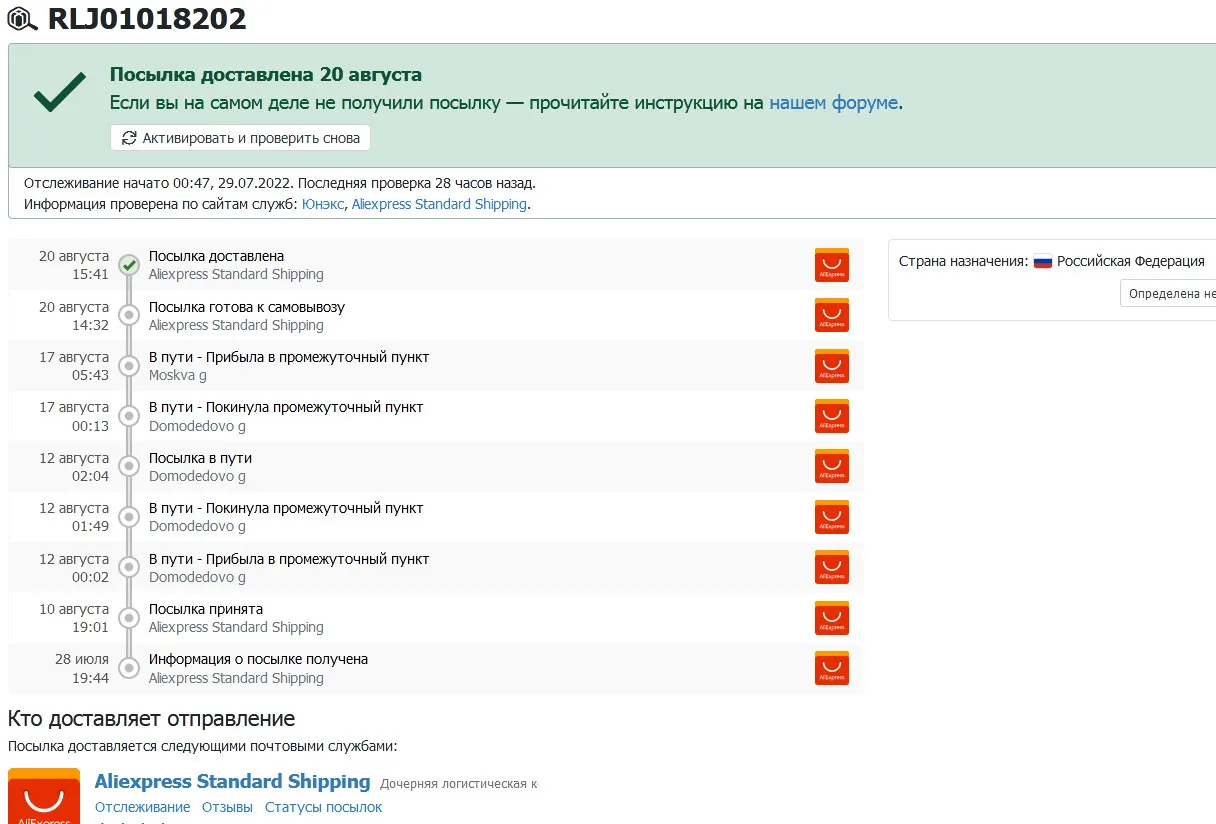Click the Russian flag icon

pos(1043,261)
